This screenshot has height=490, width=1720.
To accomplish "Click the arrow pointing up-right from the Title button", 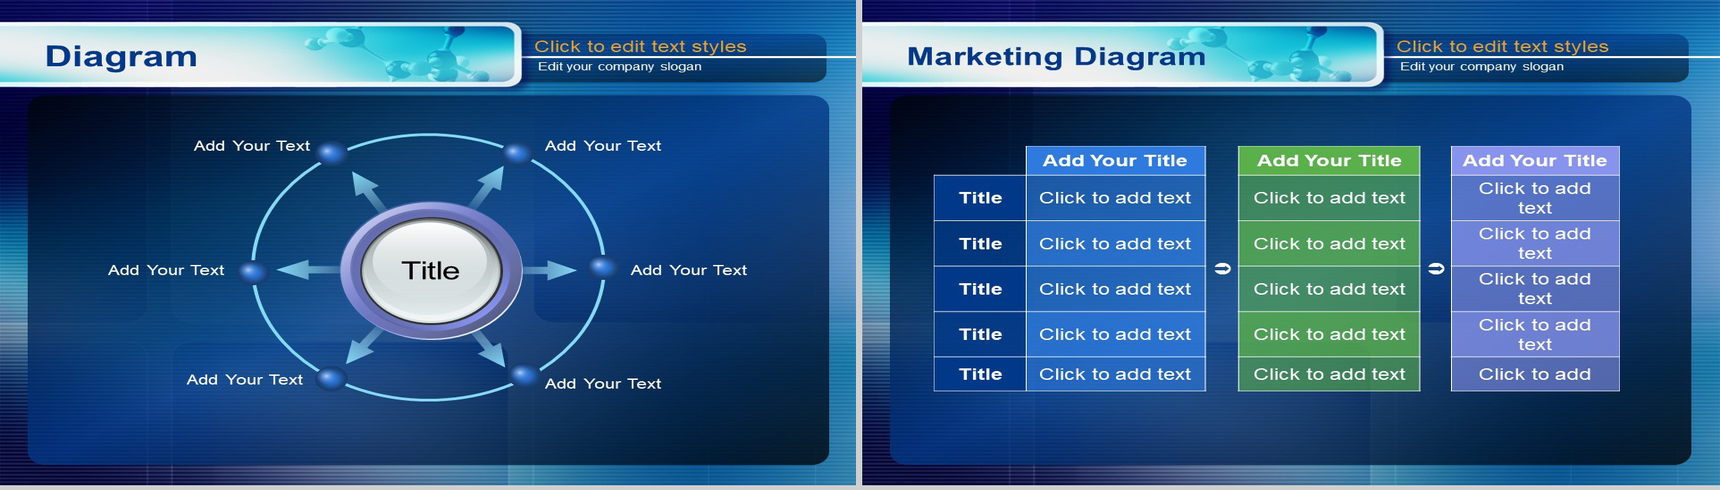I will (x=487, y=187).
